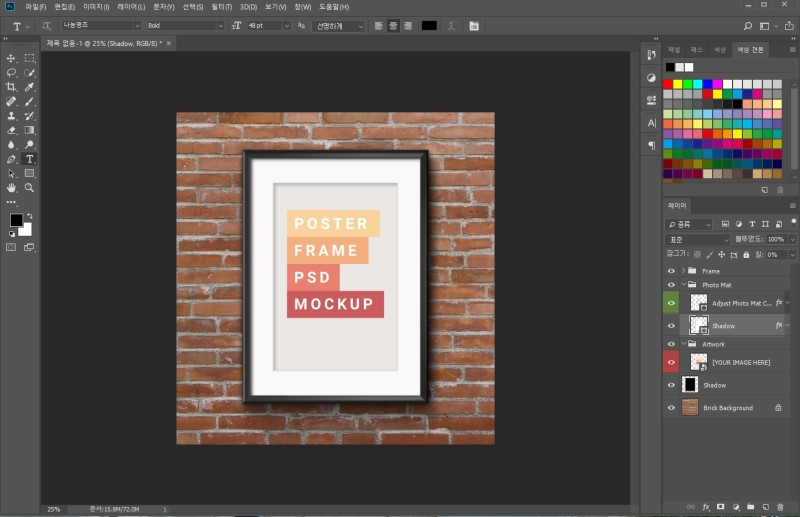Open the Paragraph panel icon
Viewport: 800px width, 517px height.
[x=652, y=145]
